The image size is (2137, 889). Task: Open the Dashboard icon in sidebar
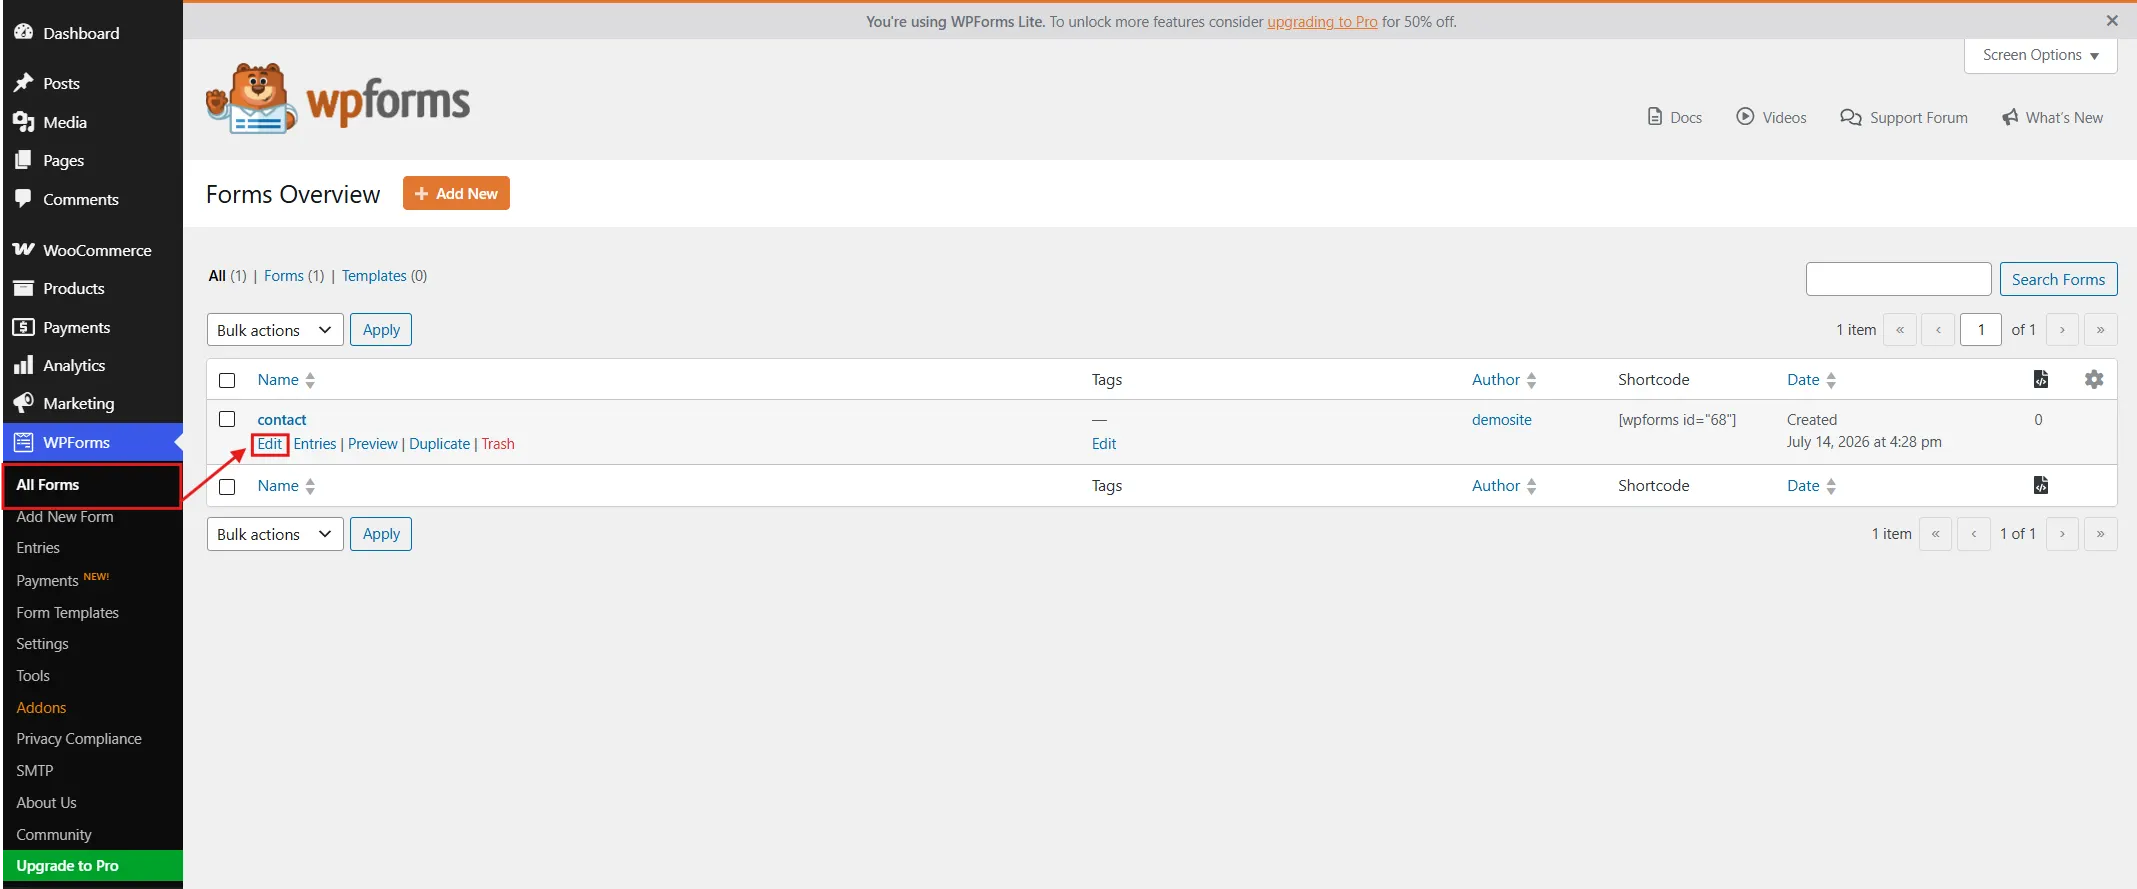pos(23,32)
